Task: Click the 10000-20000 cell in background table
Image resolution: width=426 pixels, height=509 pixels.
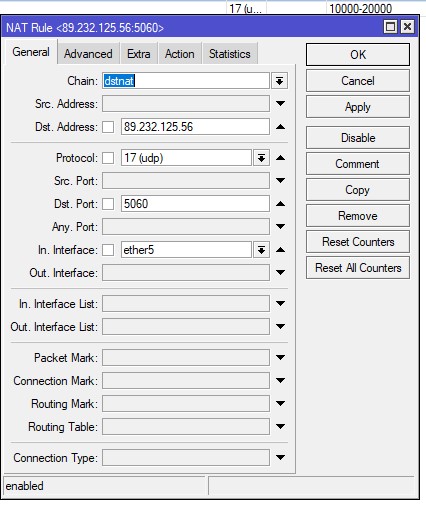Action: pos(360,8)
